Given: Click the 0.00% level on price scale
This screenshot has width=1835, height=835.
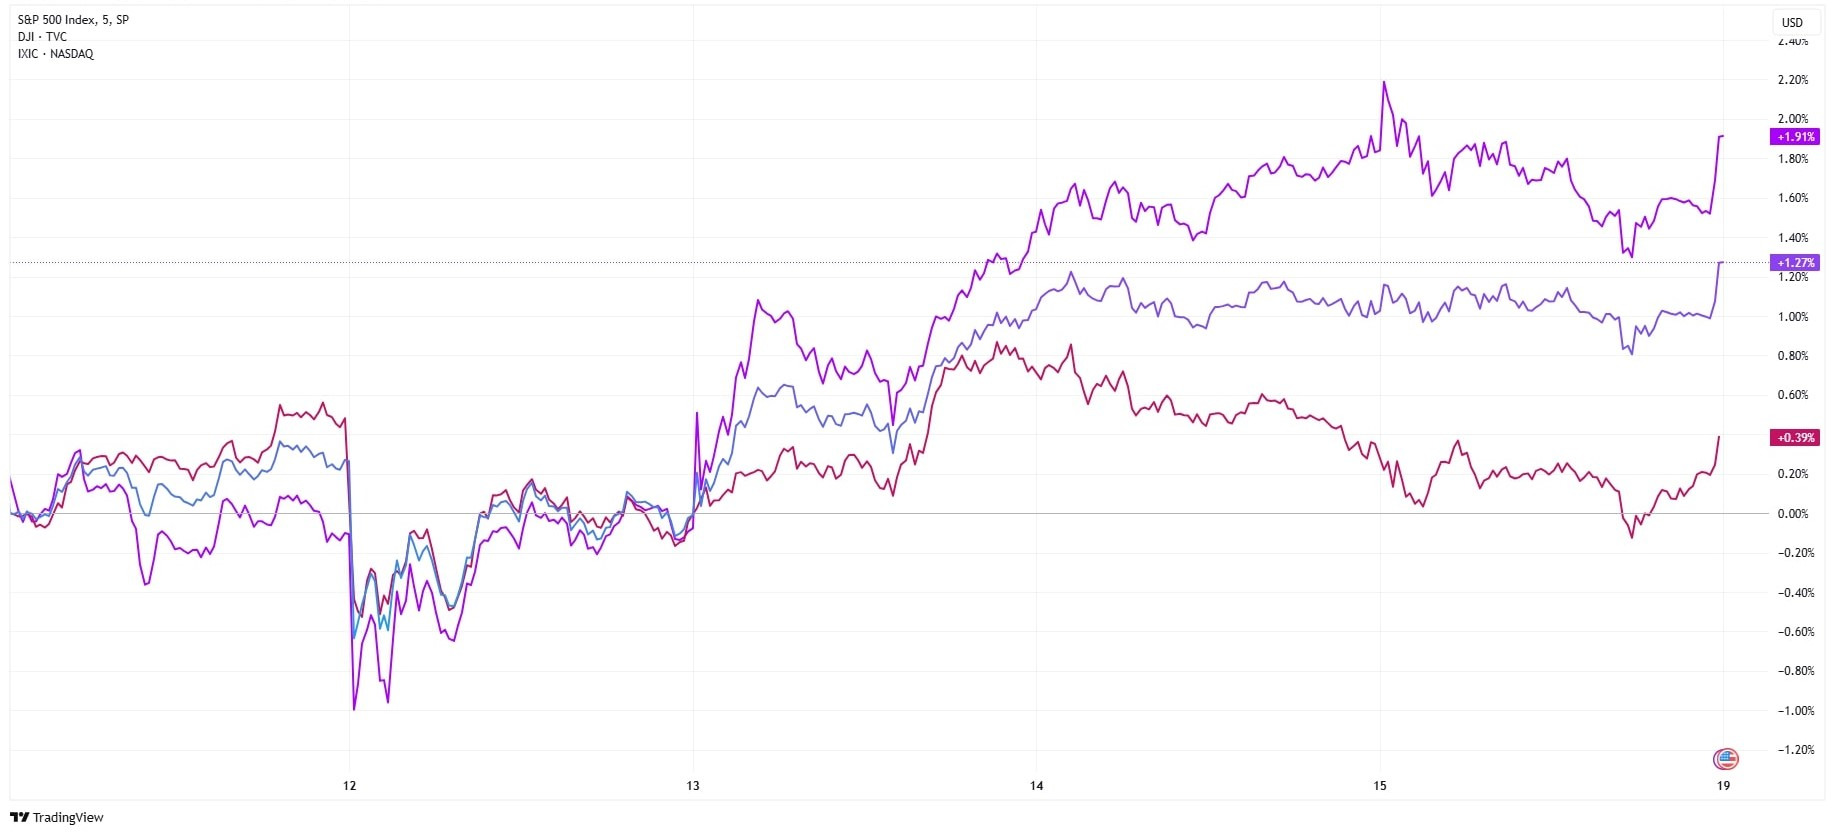Looking at the screenshot, I should coord(1793,514).
